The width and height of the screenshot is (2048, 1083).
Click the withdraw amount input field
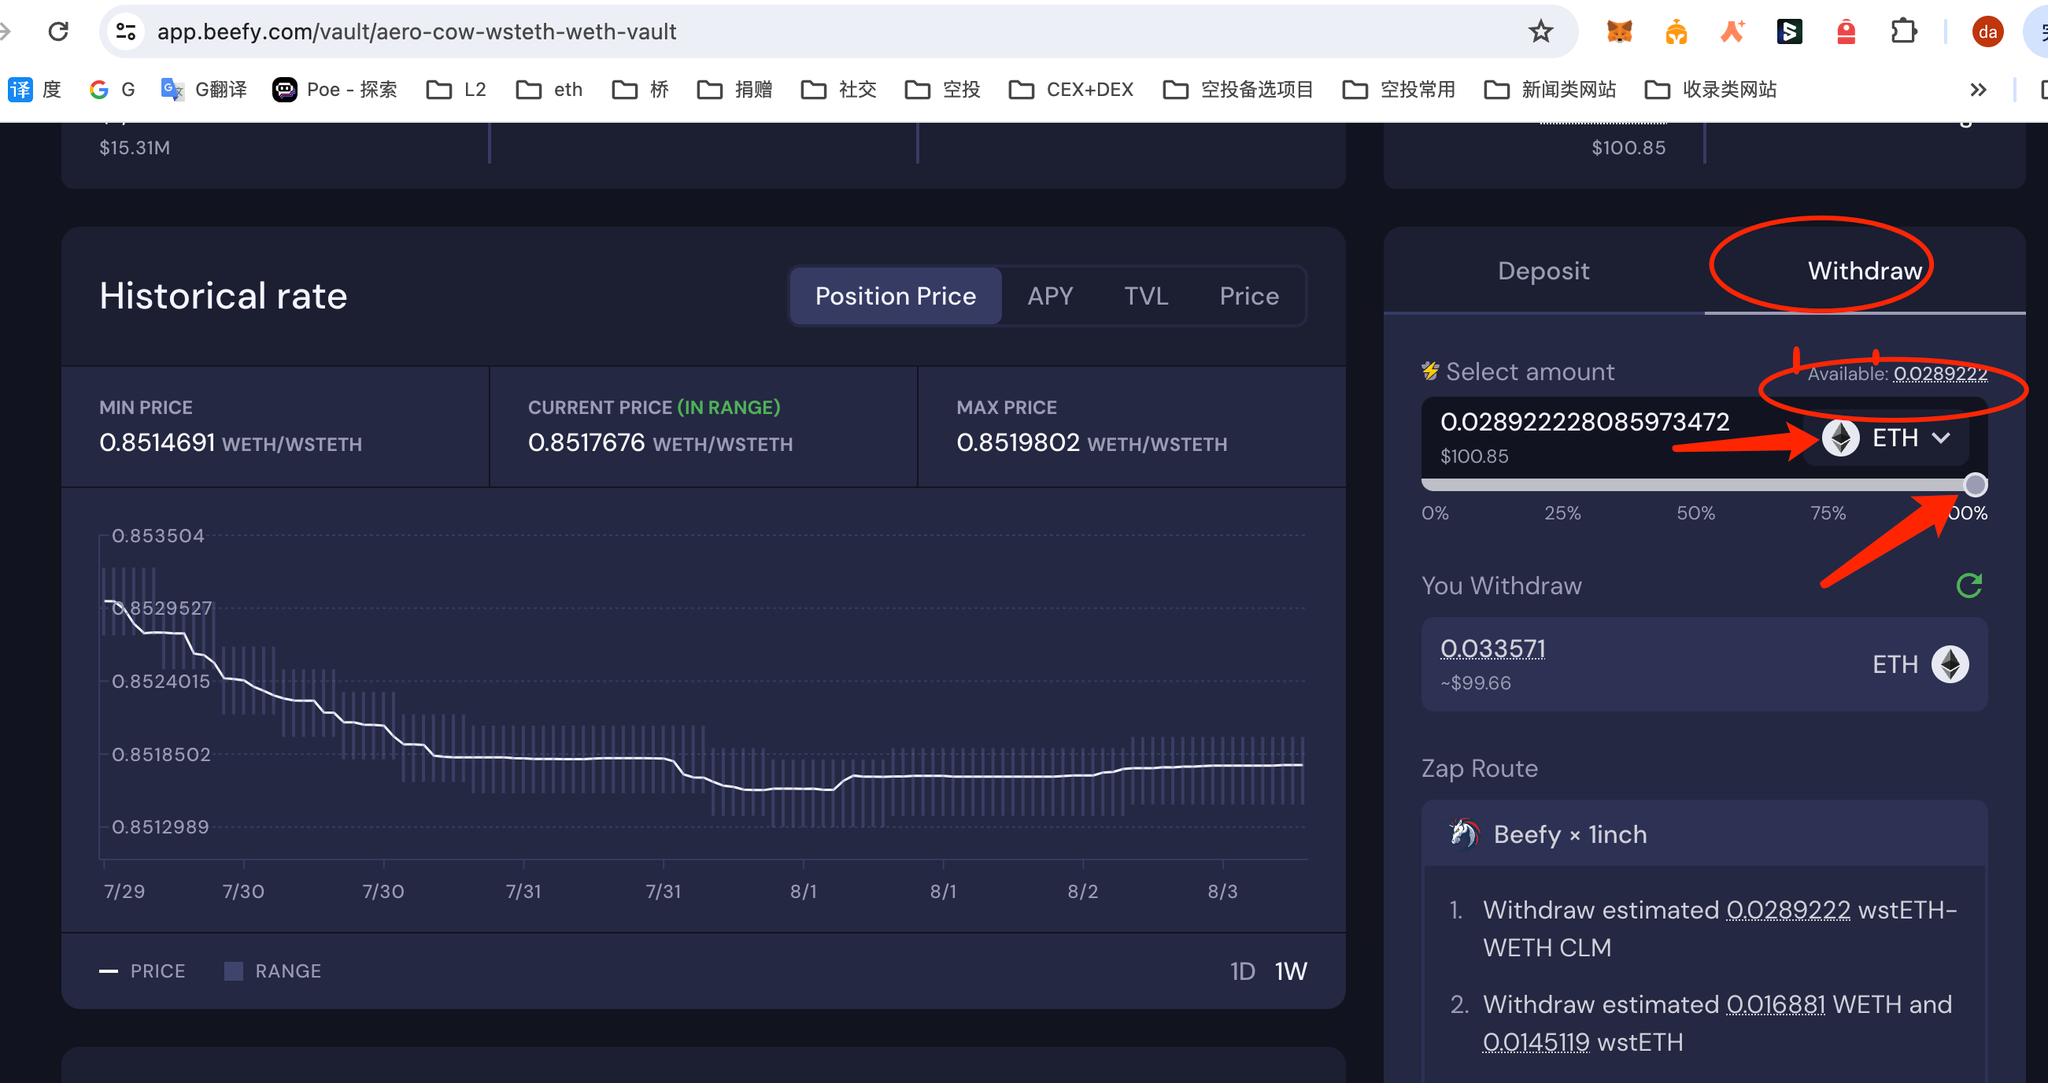[1585, 422]
